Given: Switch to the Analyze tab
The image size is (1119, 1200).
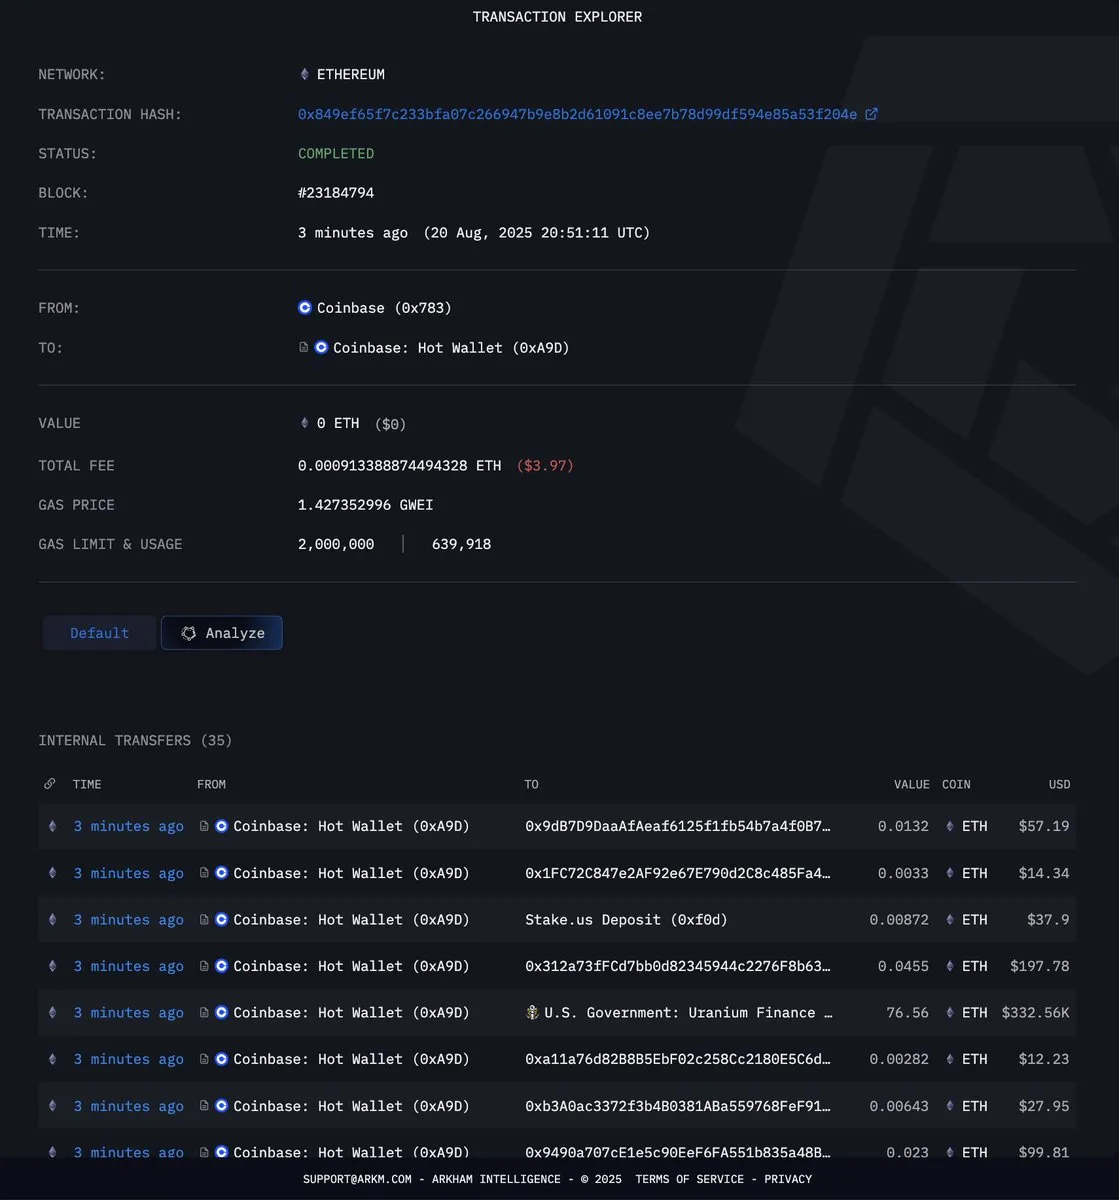Looking at the screenshot, I should pos(222,633).
